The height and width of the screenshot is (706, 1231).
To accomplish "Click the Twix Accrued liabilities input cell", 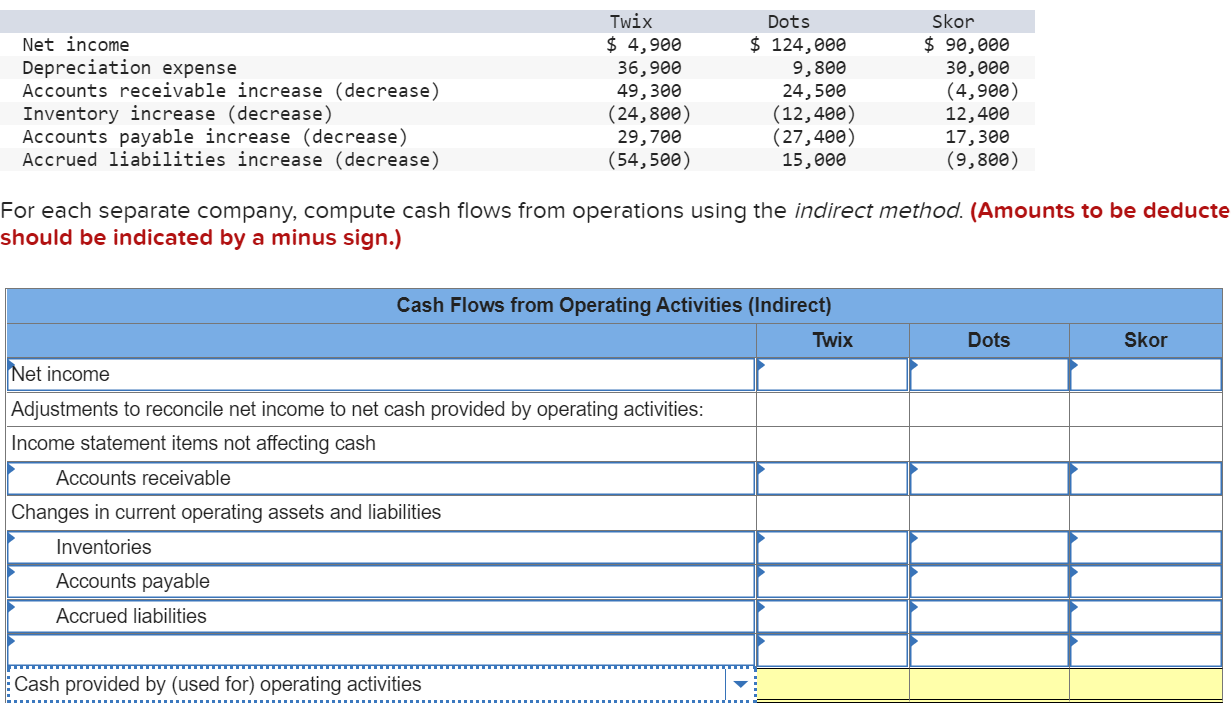I will (x=832, y=616).
